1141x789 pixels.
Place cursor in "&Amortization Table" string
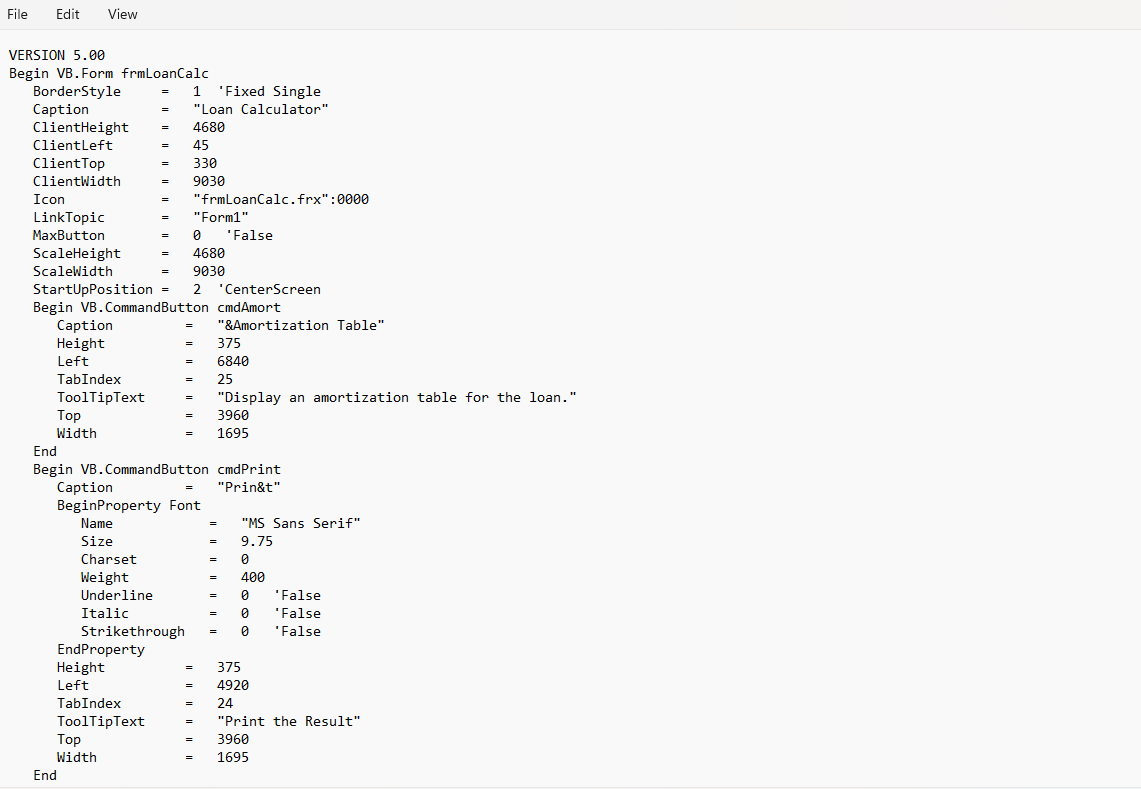coord(301,325)
